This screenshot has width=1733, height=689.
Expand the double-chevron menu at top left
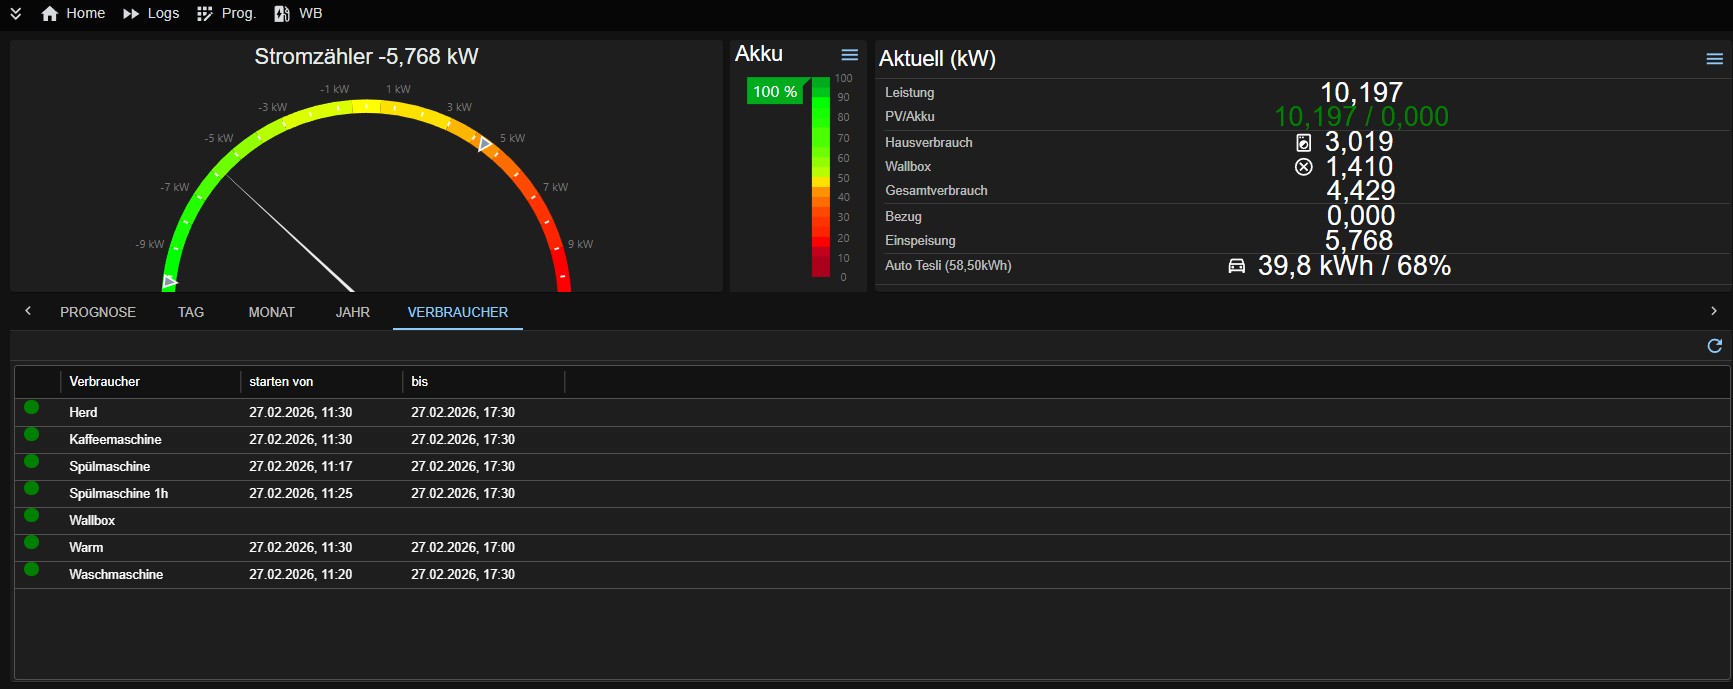(x=16, y=14)
